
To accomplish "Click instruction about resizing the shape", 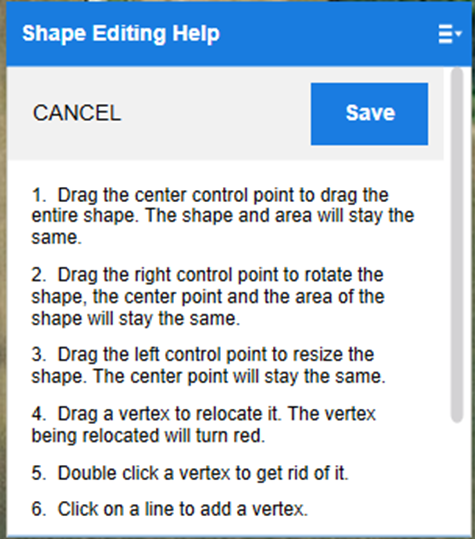I will tap(208, 365).
